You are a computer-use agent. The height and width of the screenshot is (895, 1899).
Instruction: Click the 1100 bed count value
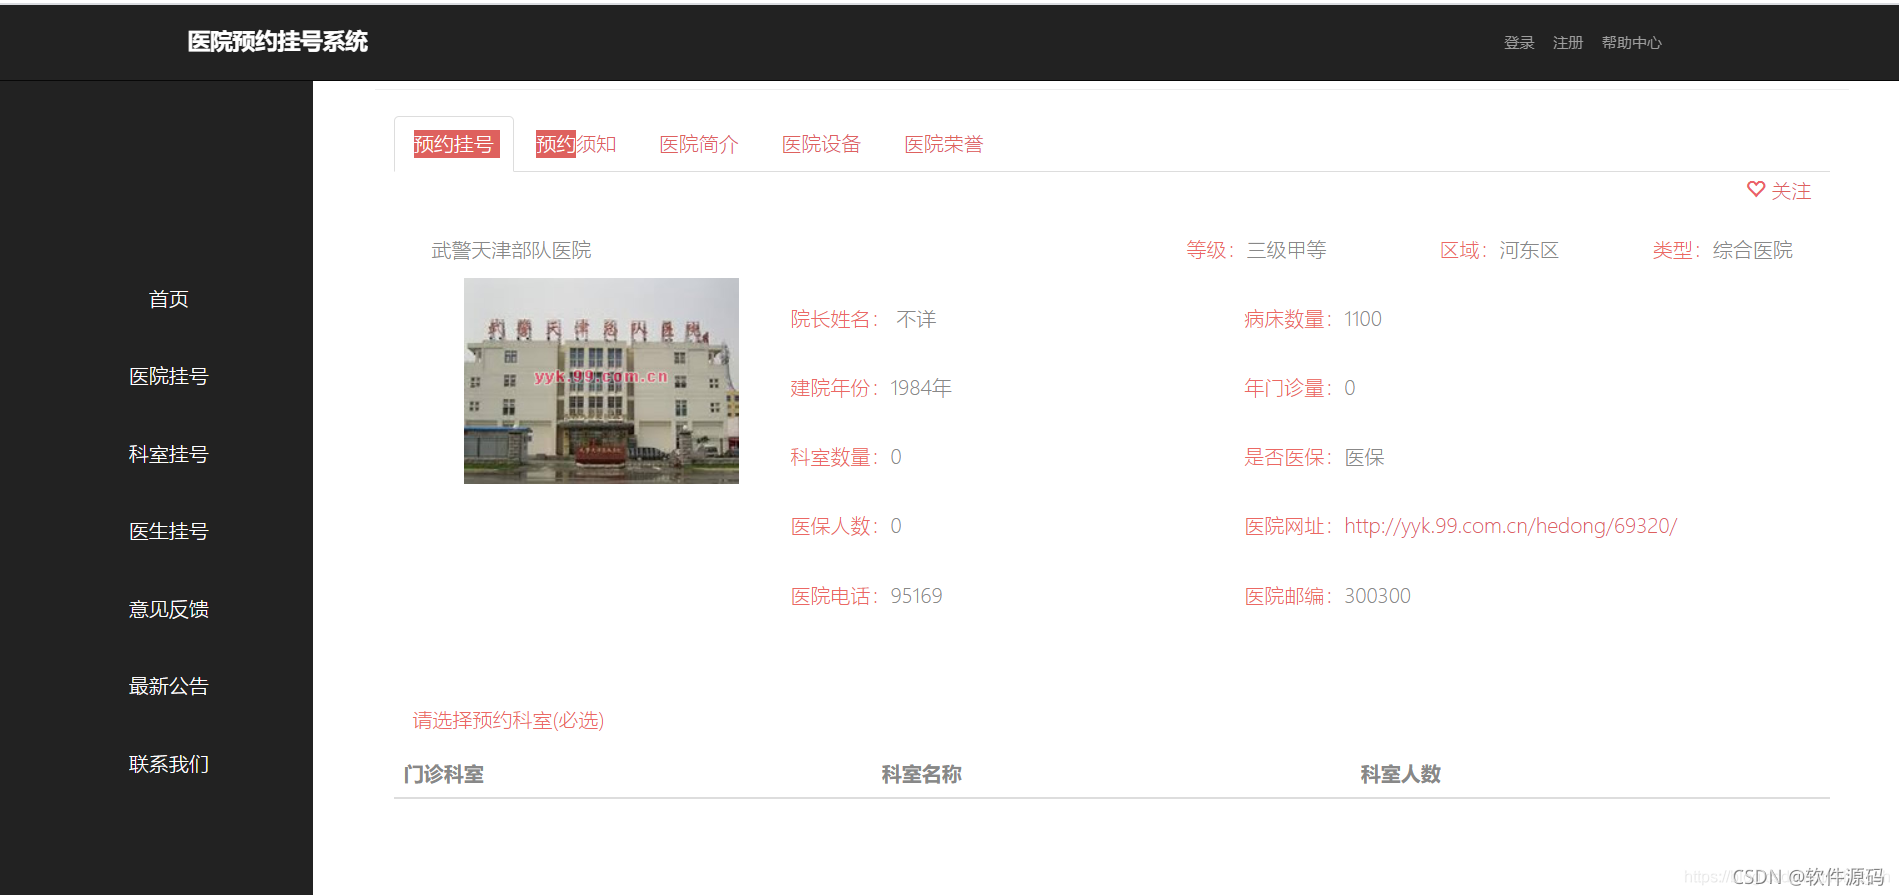tap(1363, 319)
